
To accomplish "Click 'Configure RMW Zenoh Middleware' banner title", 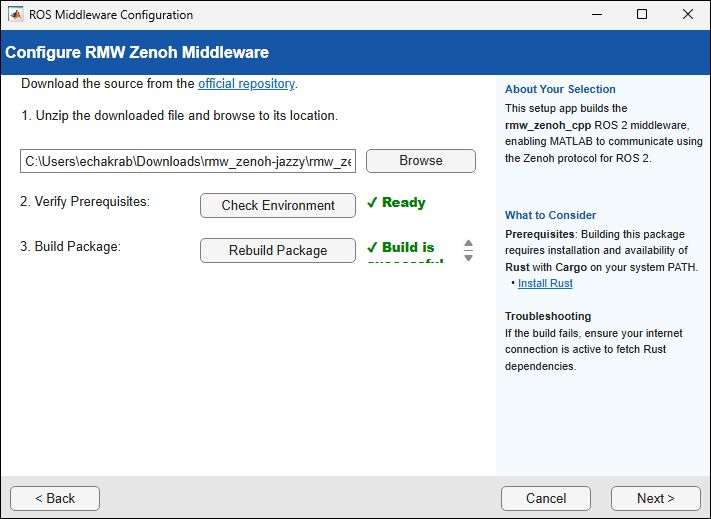I will click(137, 52).
